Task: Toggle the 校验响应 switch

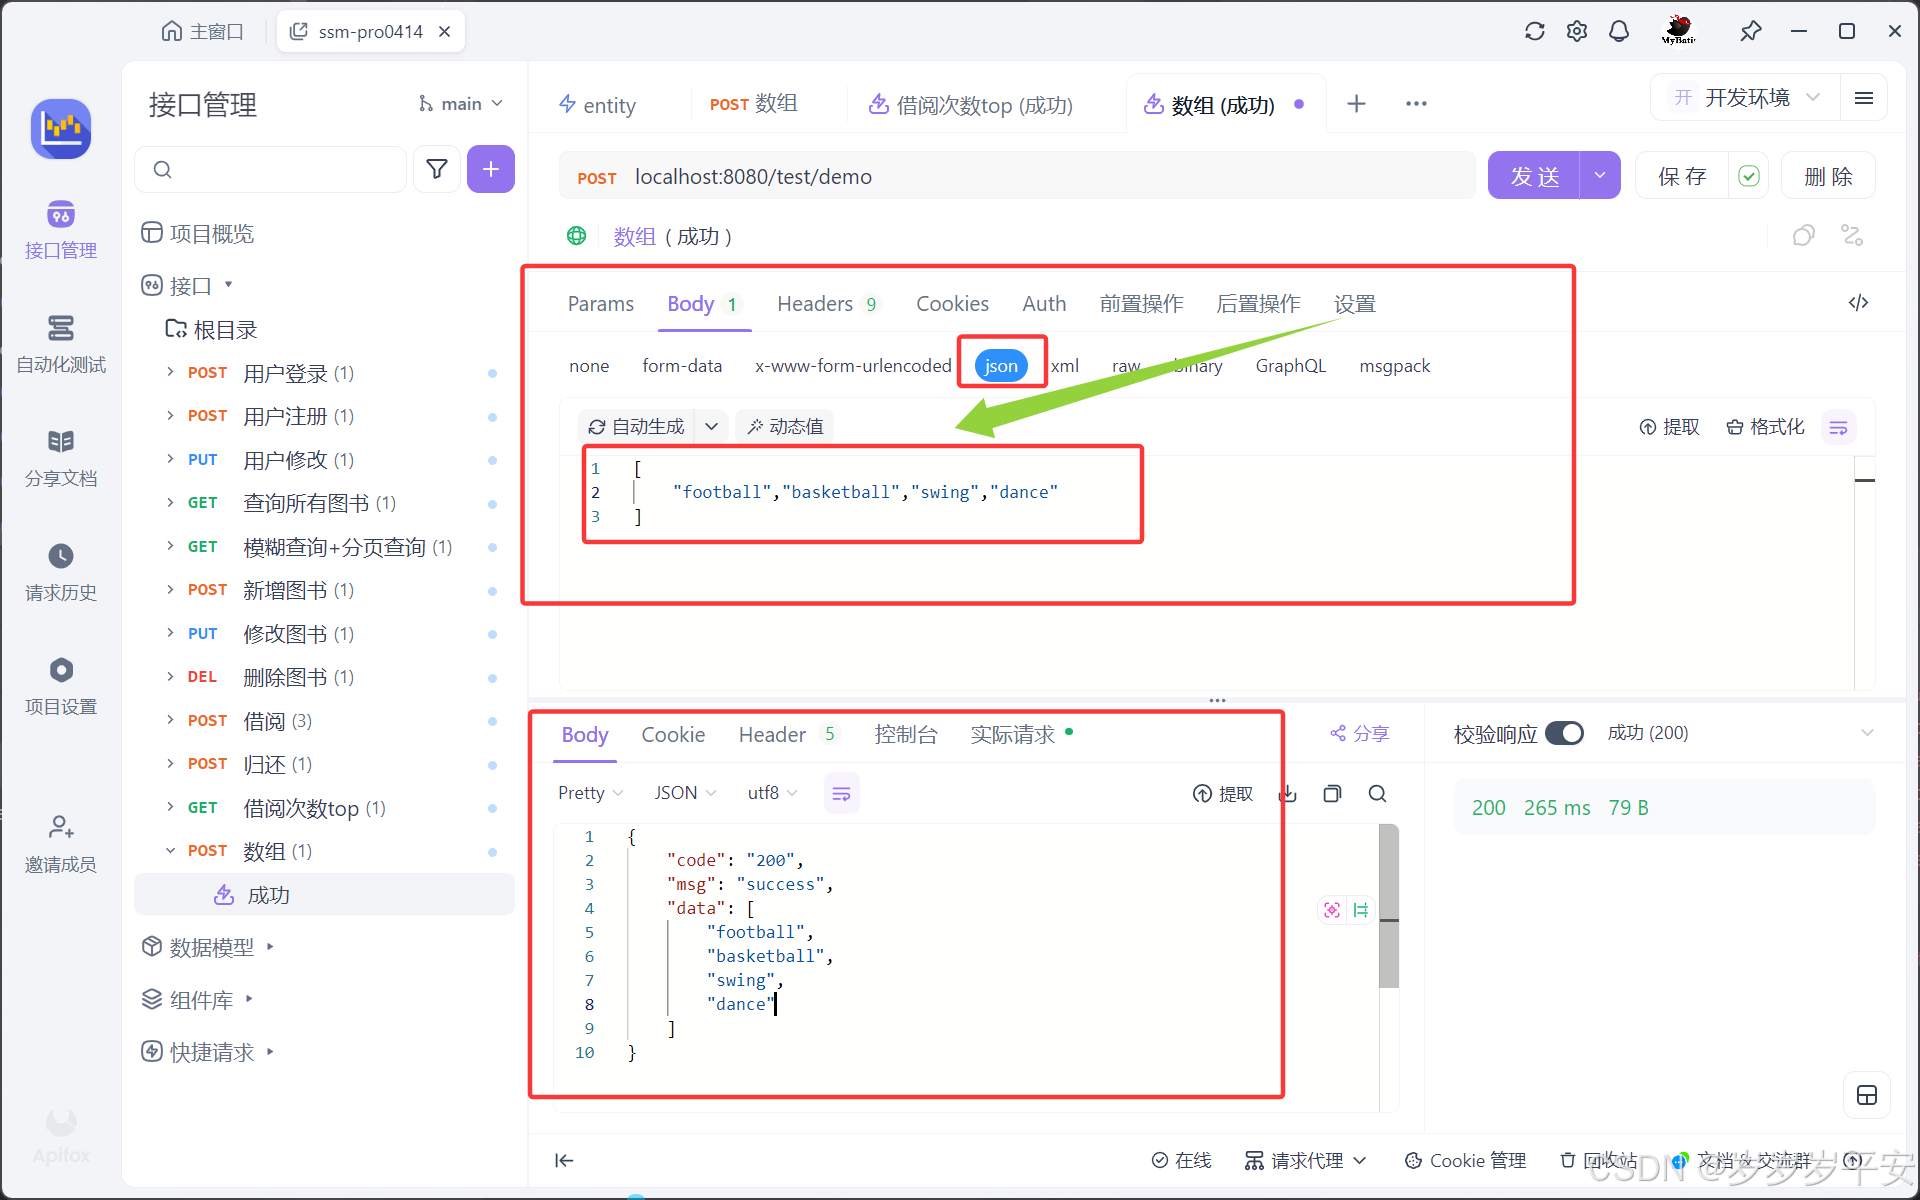Action: [x=1564, y=733]
